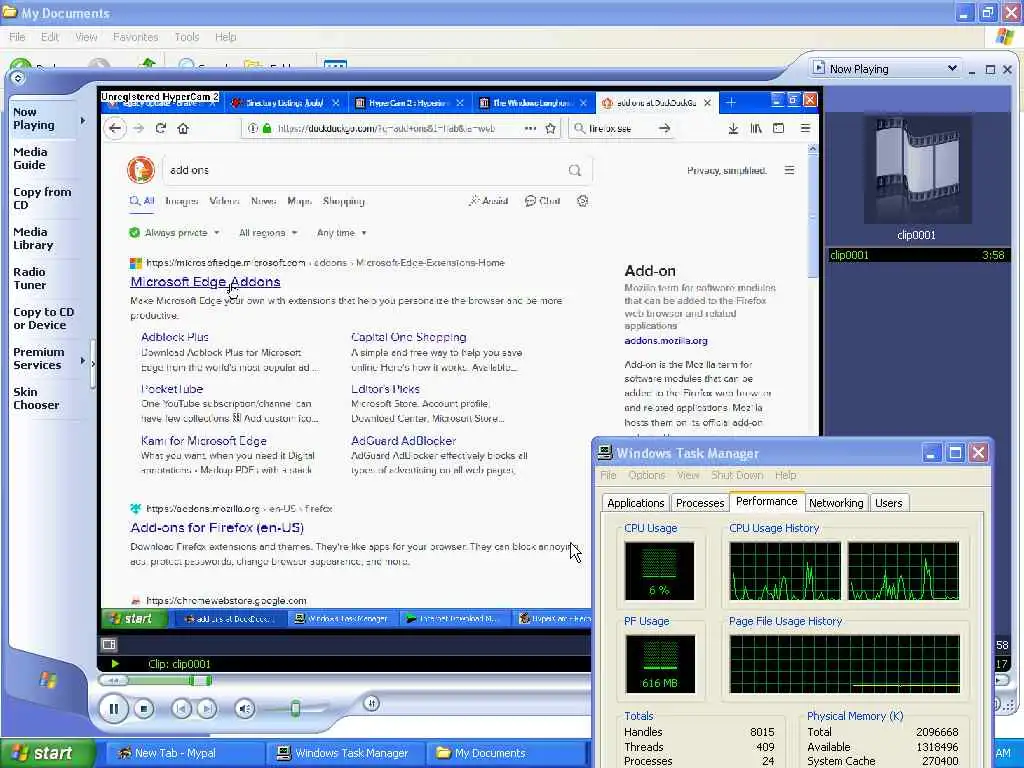Click the green play status icon
The image size is (1024, 768).
point(115,664)
